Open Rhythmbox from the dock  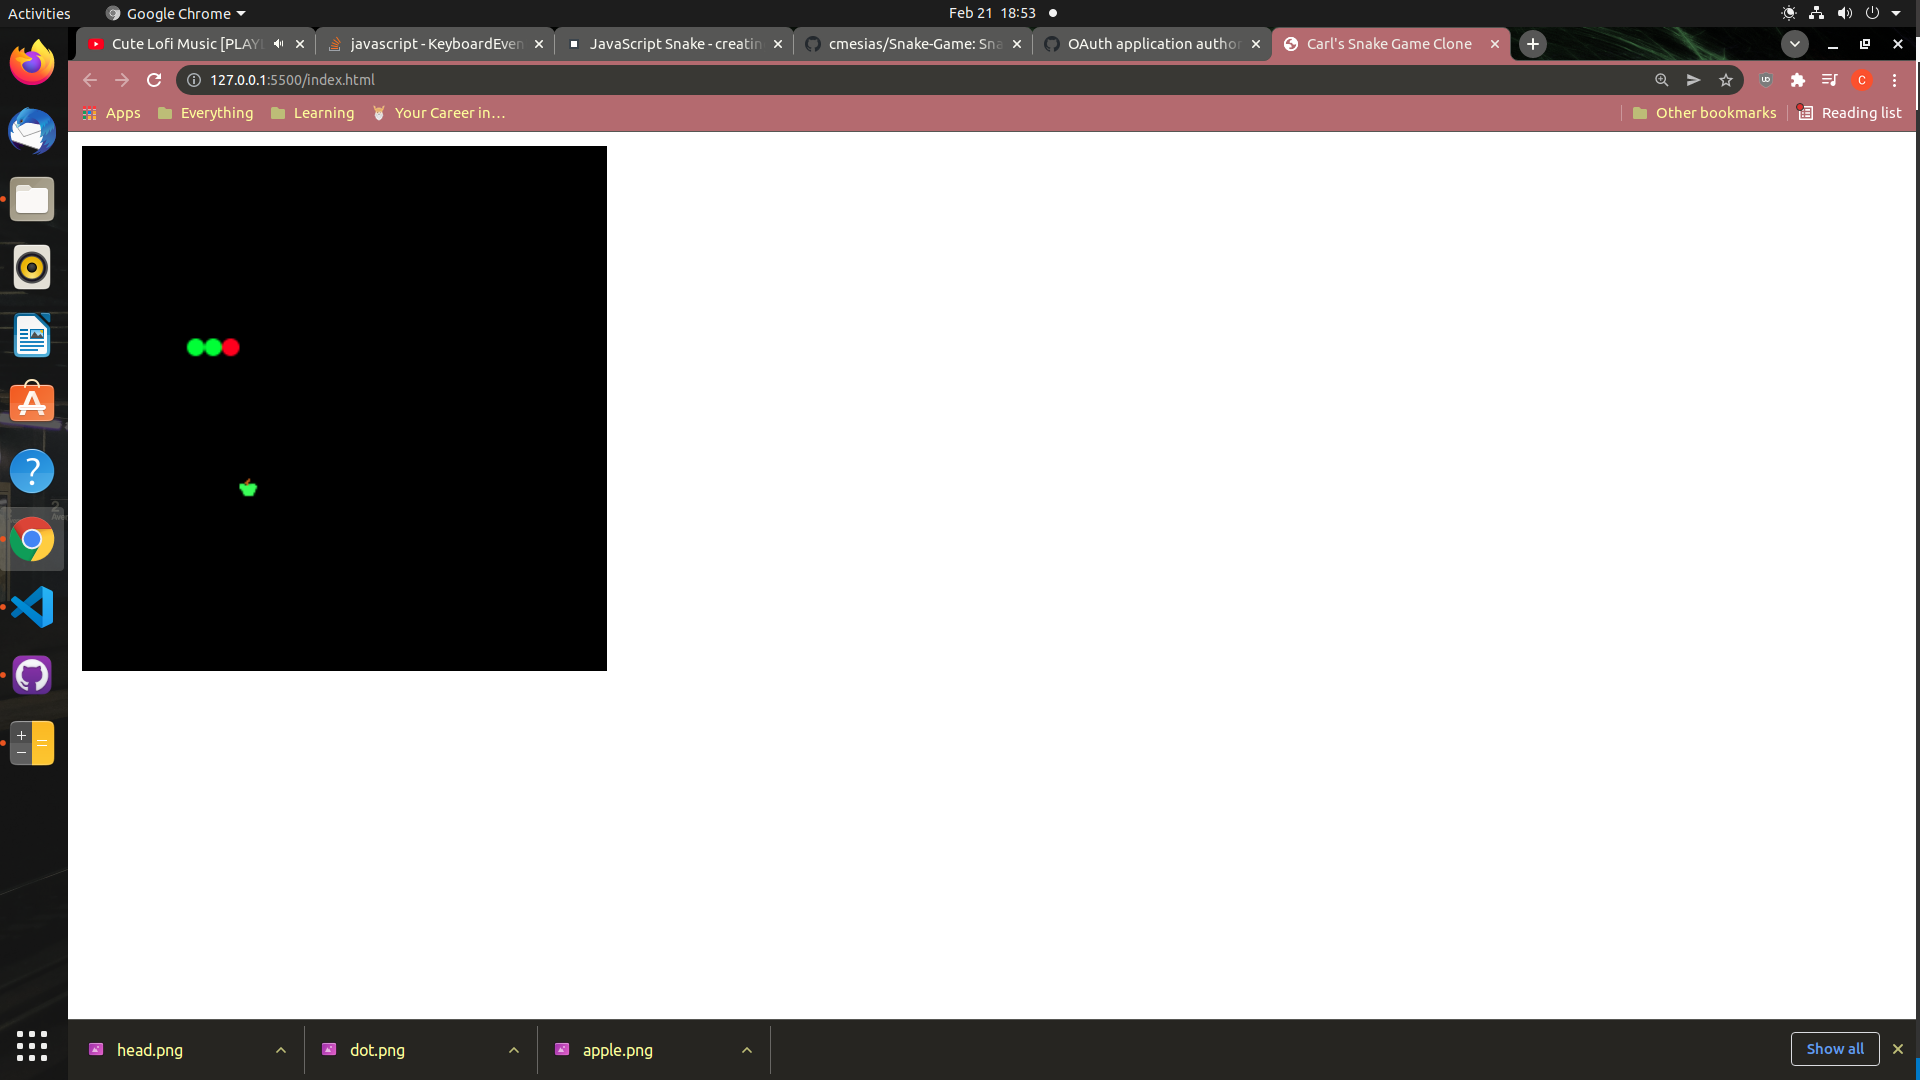click(x=33, y=267)
